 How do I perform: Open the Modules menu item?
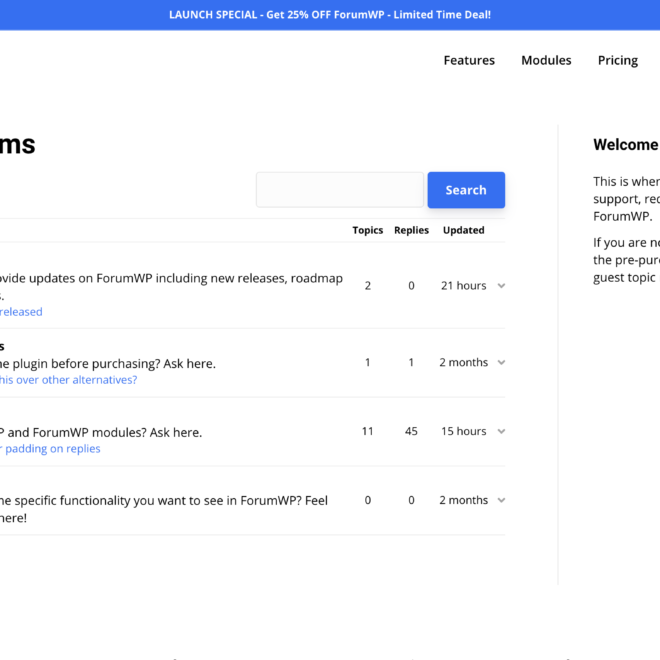coord(546,60)
